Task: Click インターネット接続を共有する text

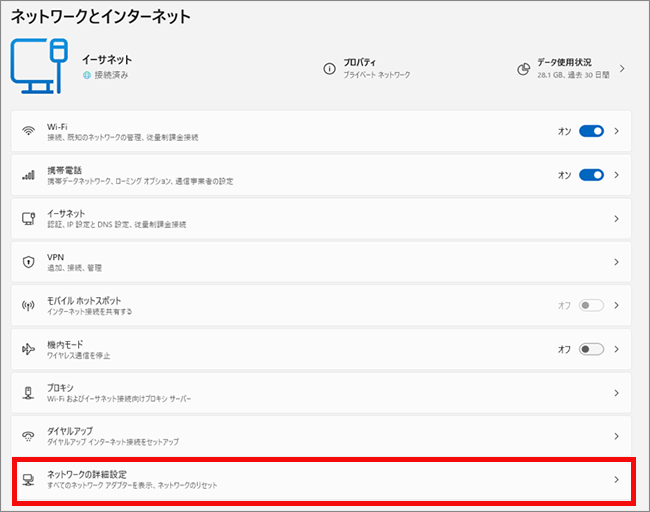Action: click(90, 311)
